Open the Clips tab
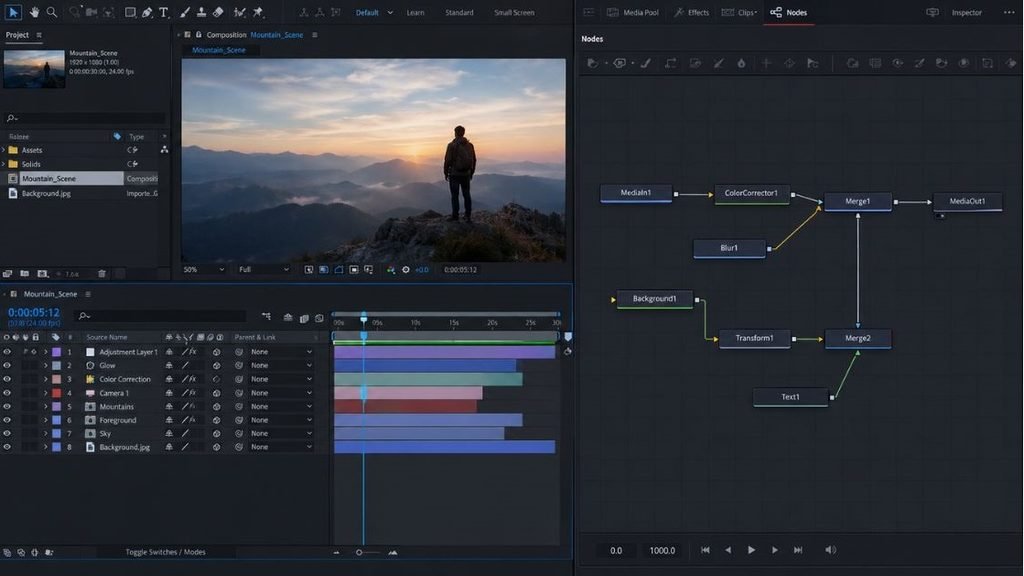This screenshot has width=1024, height=576. pos(739,12)
